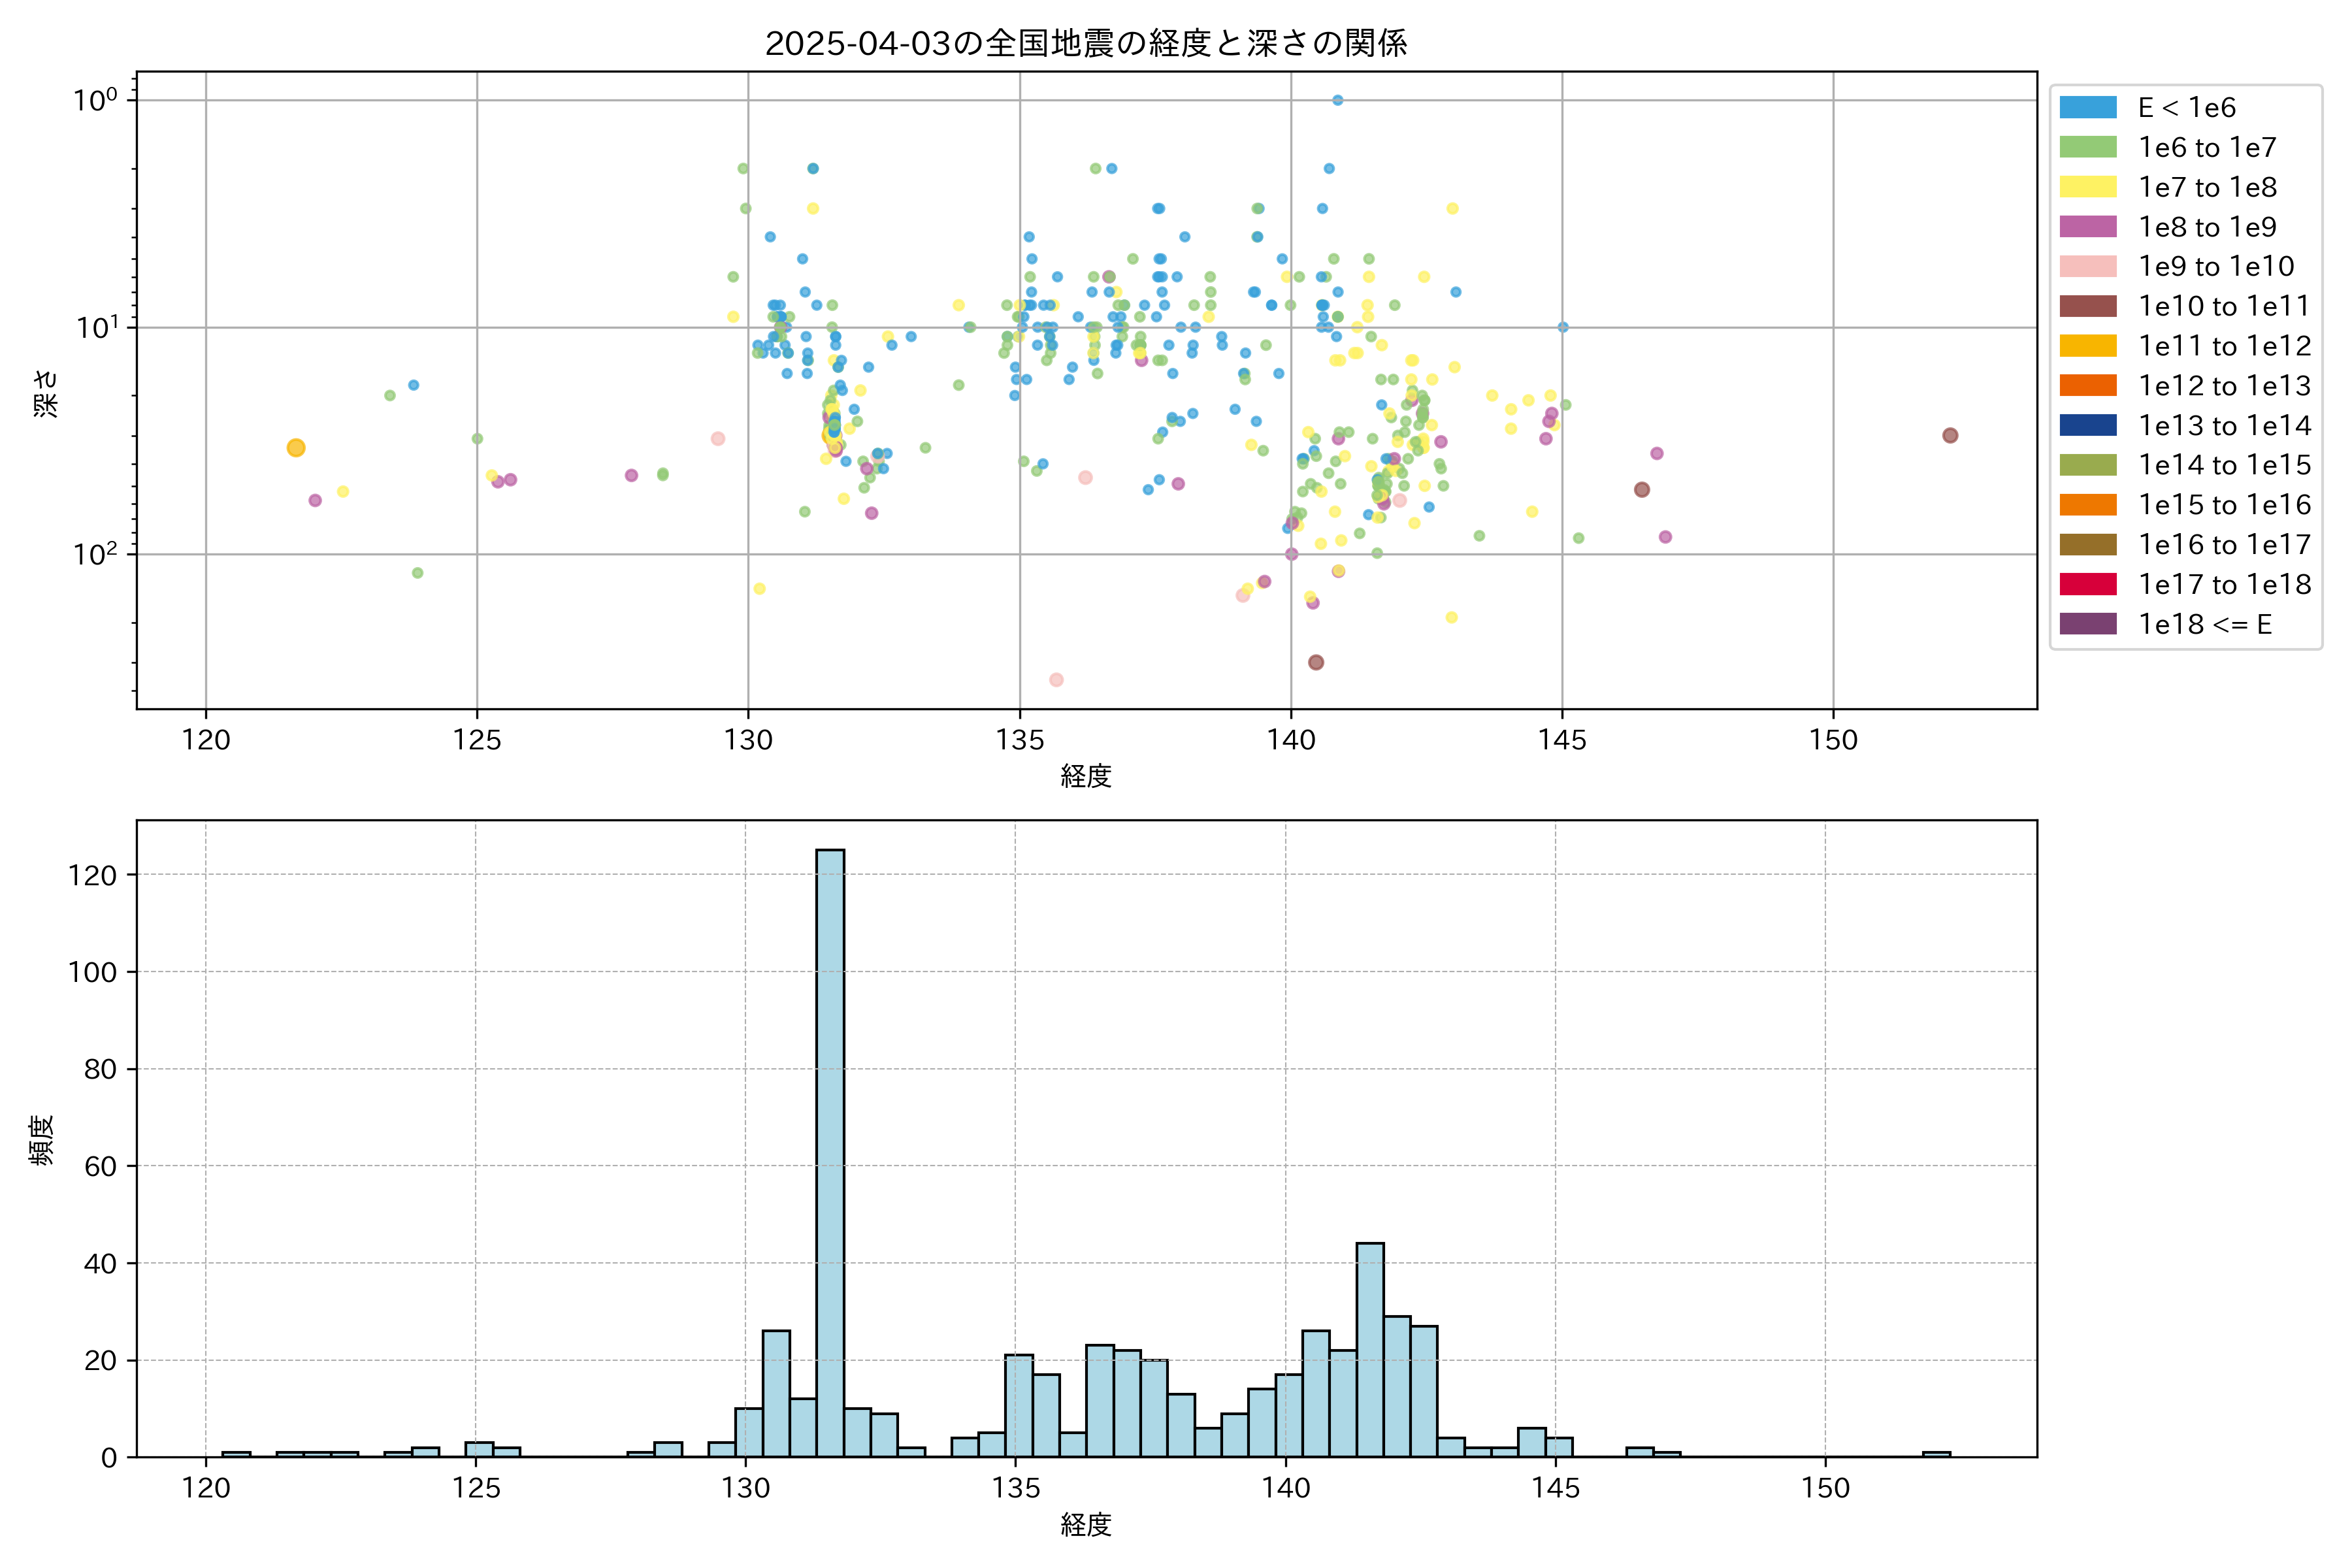The height and width of the screenshot is (1568, 2352).
Task: Click the red '1e17 to 1e18' legend swatch
Action: coord(2088,584)
